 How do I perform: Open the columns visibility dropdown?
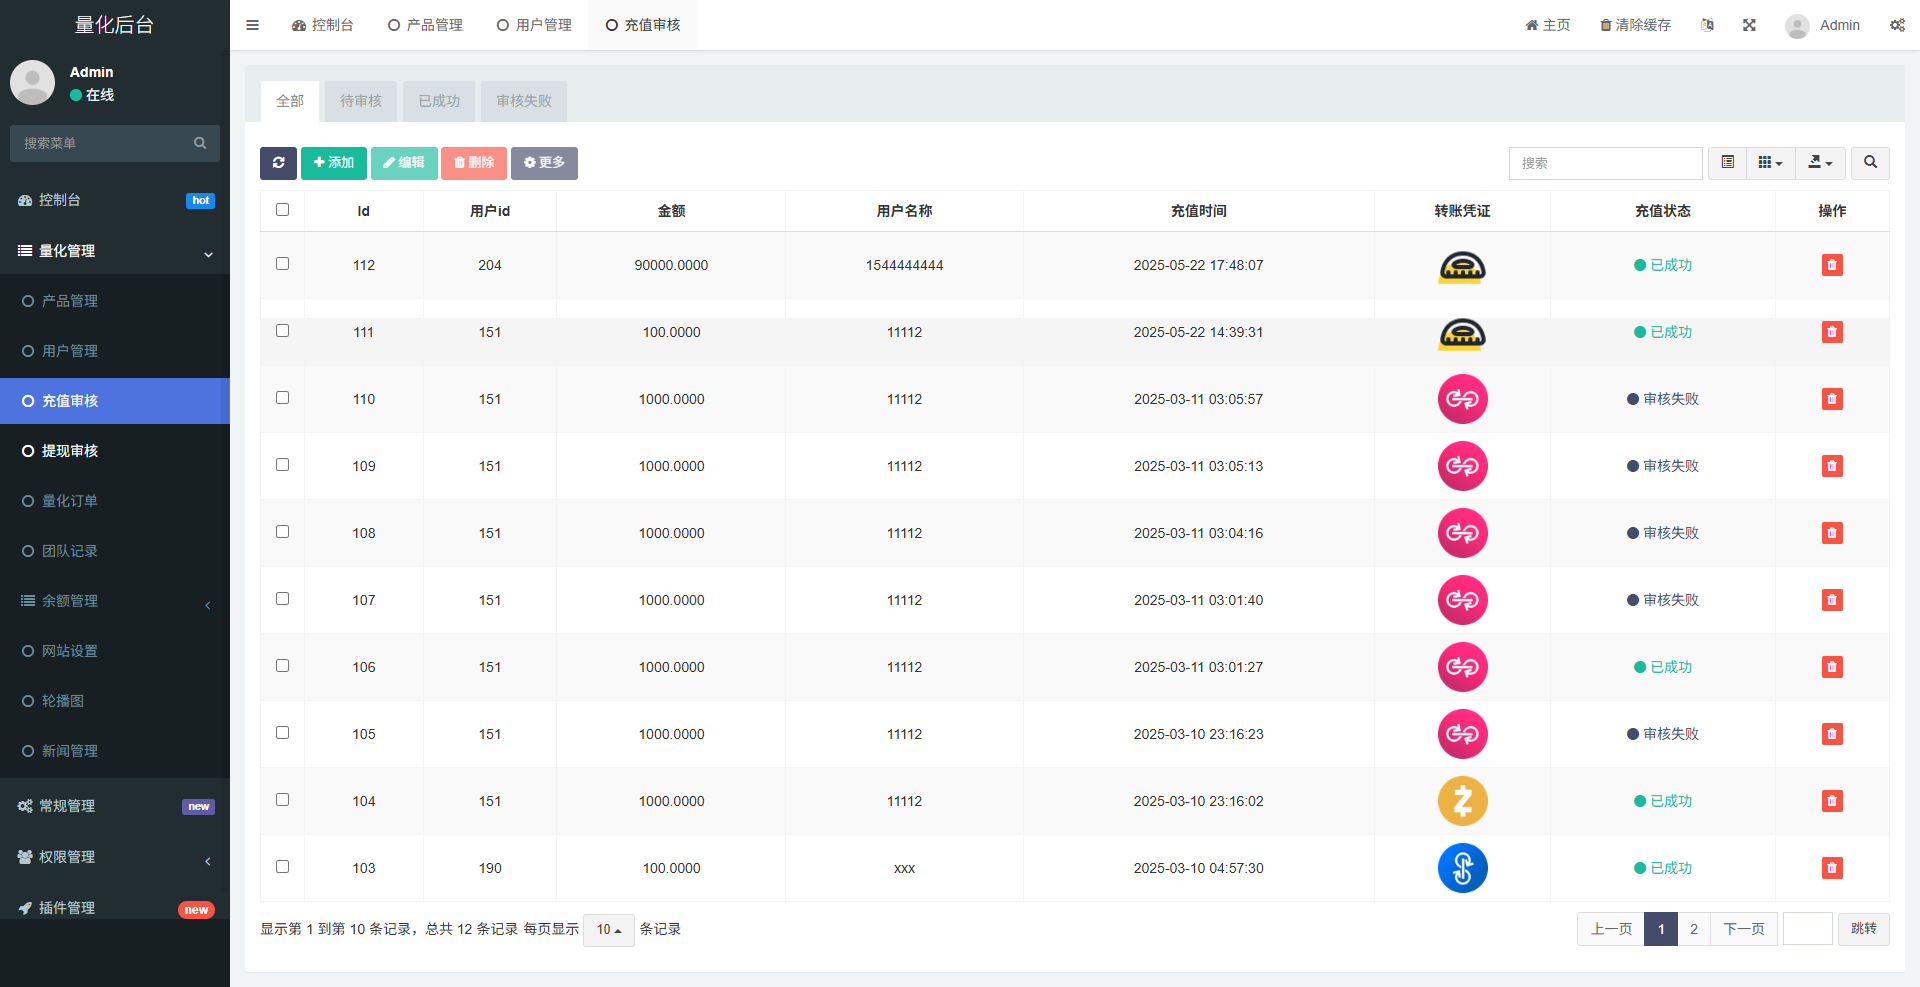1770,163
